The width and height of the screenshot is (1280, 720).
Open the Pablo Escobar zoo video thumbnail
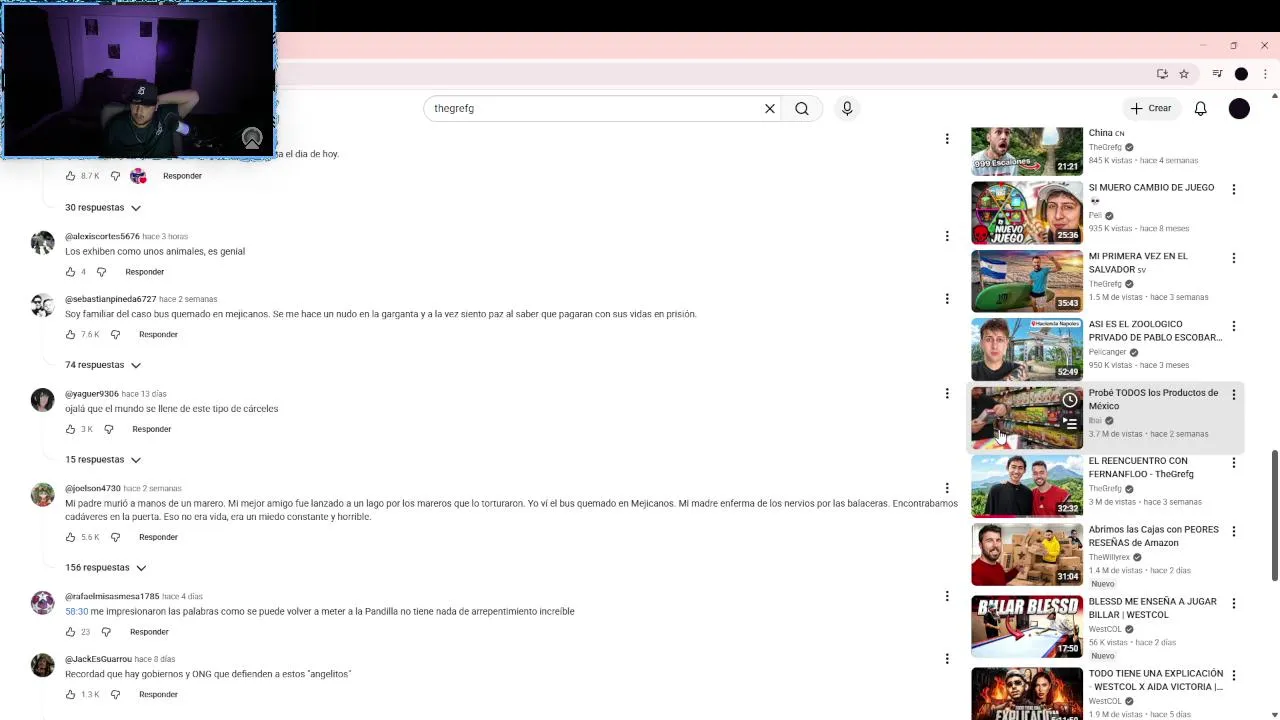click(1027, 349)
